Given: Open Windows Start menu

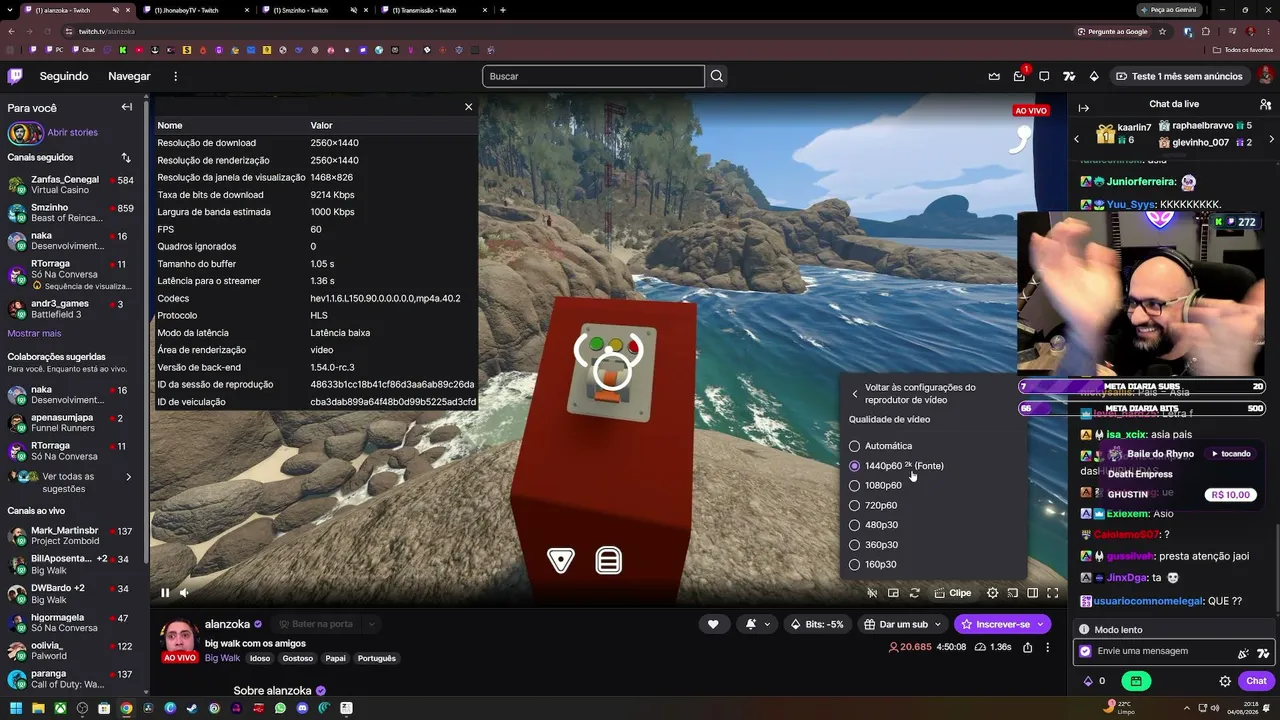Looking at the screenshot, I should click(x=17, y=708).
